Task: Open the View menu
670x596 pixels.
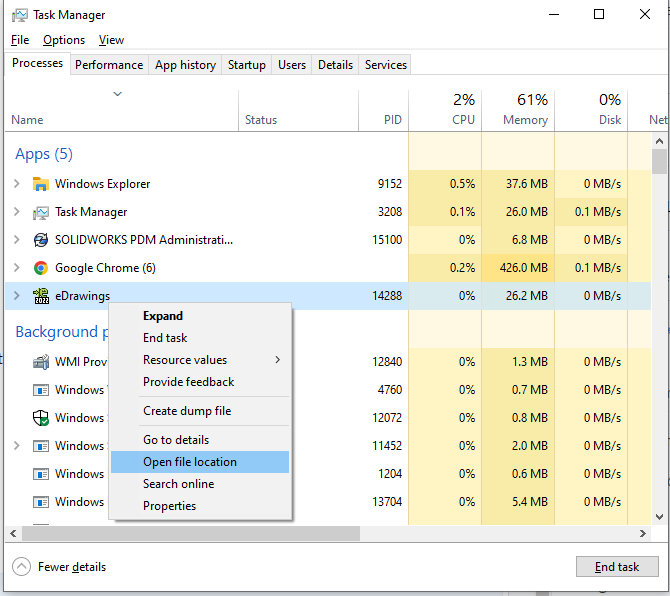Action: point(112,40)
